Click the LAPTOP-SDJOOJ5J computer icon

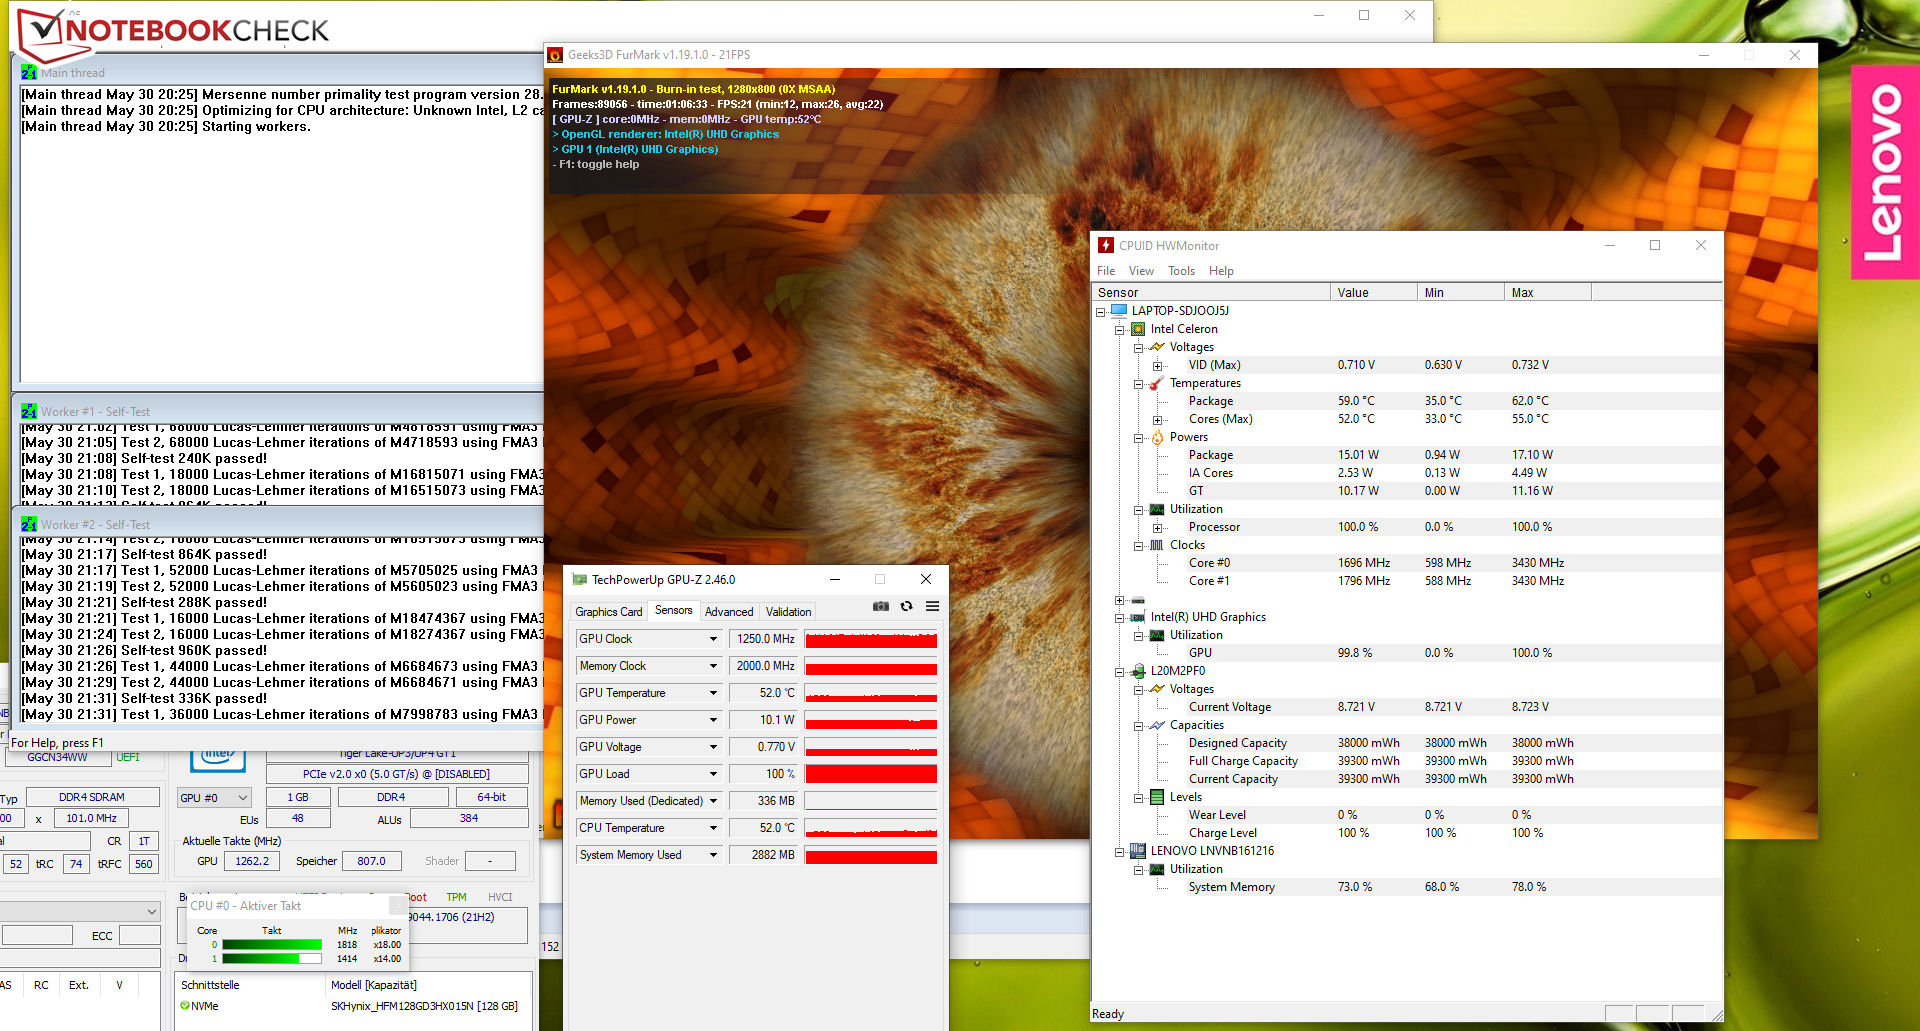click(x=1119, y=311)
